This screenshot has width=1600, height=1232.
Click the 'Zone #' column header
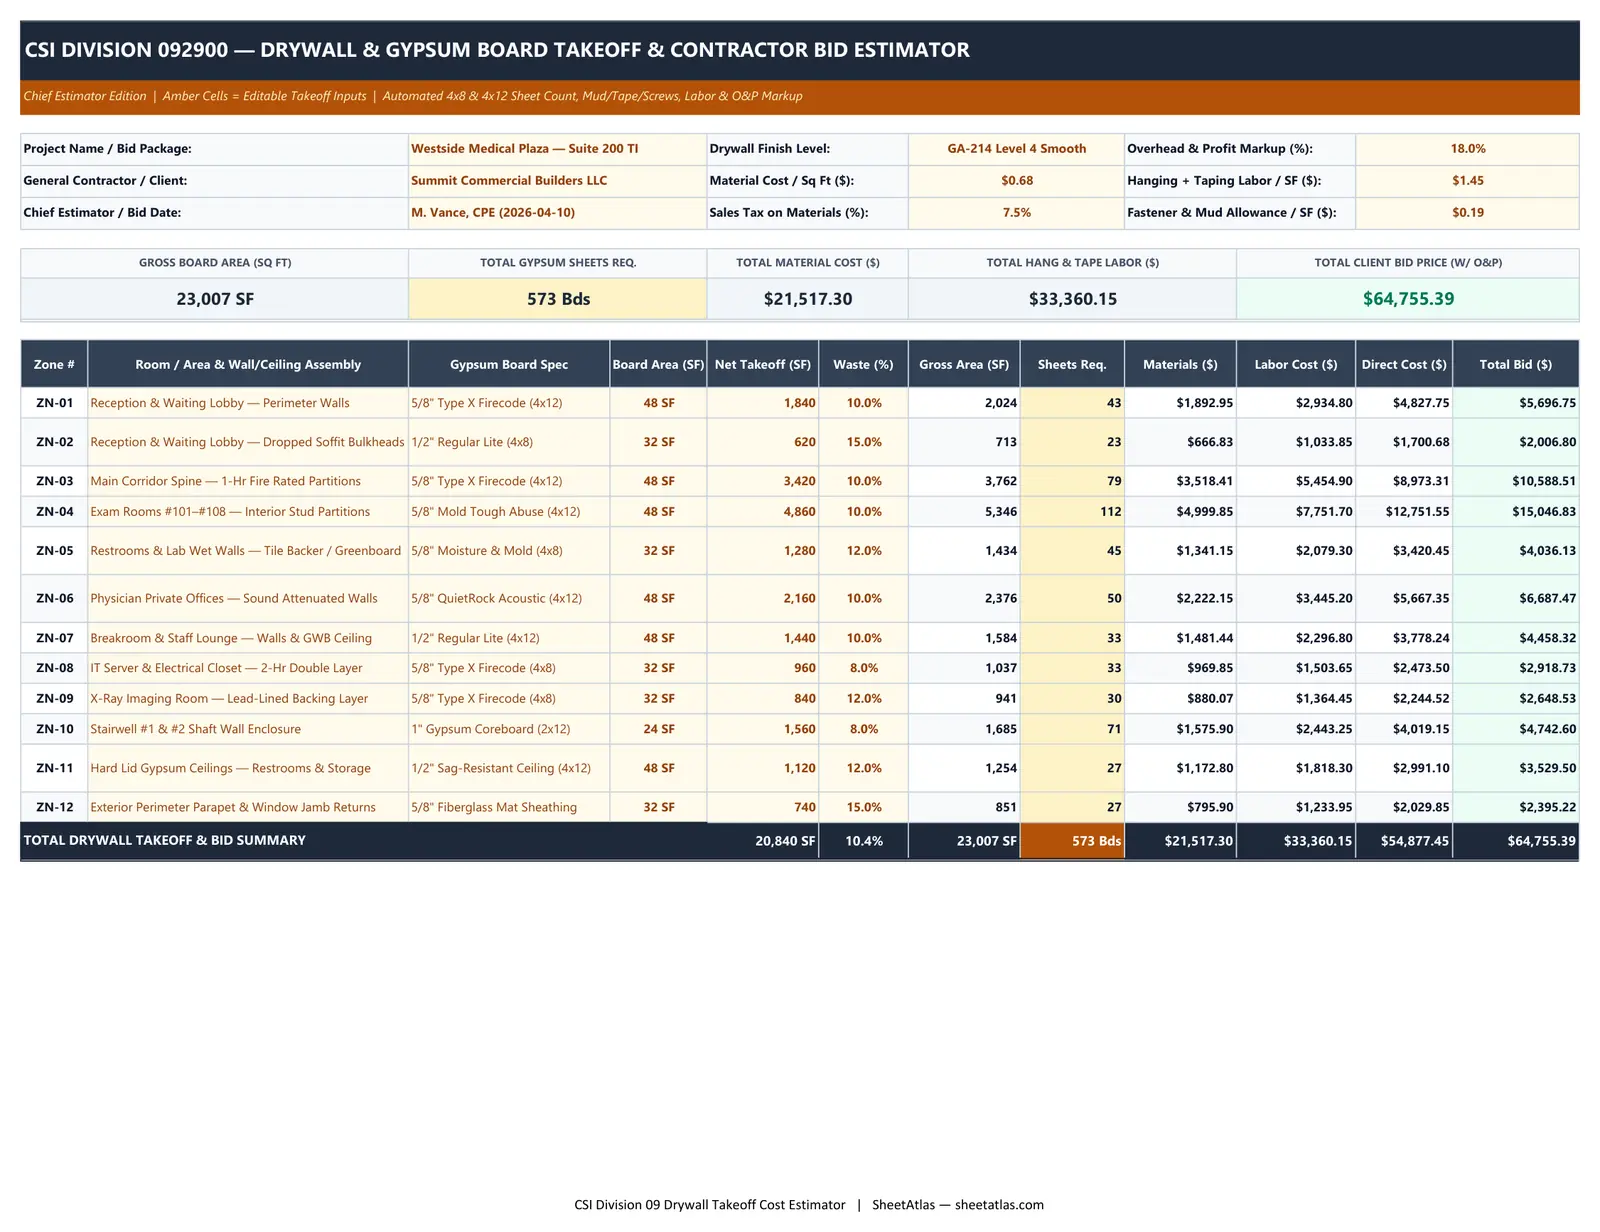pyautogui.click(x=54, y=365)
